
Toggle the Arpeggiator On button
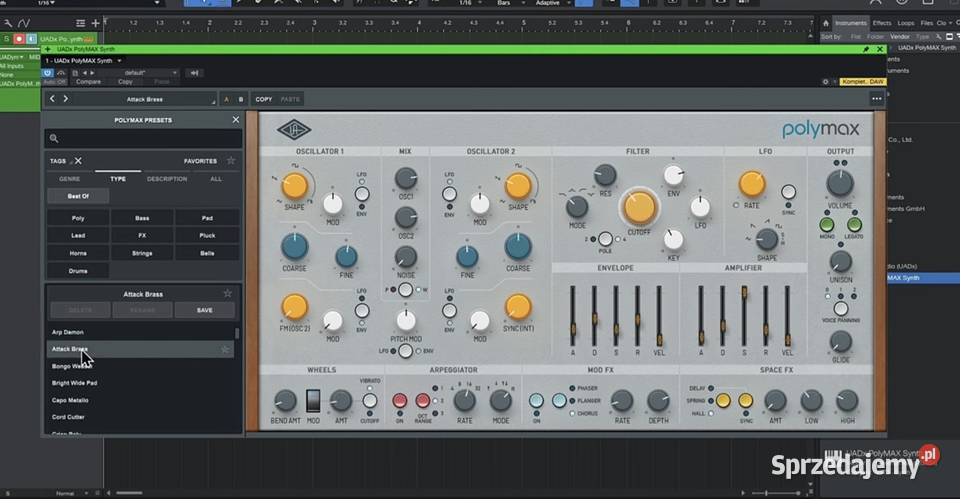[x=400, y=400]
